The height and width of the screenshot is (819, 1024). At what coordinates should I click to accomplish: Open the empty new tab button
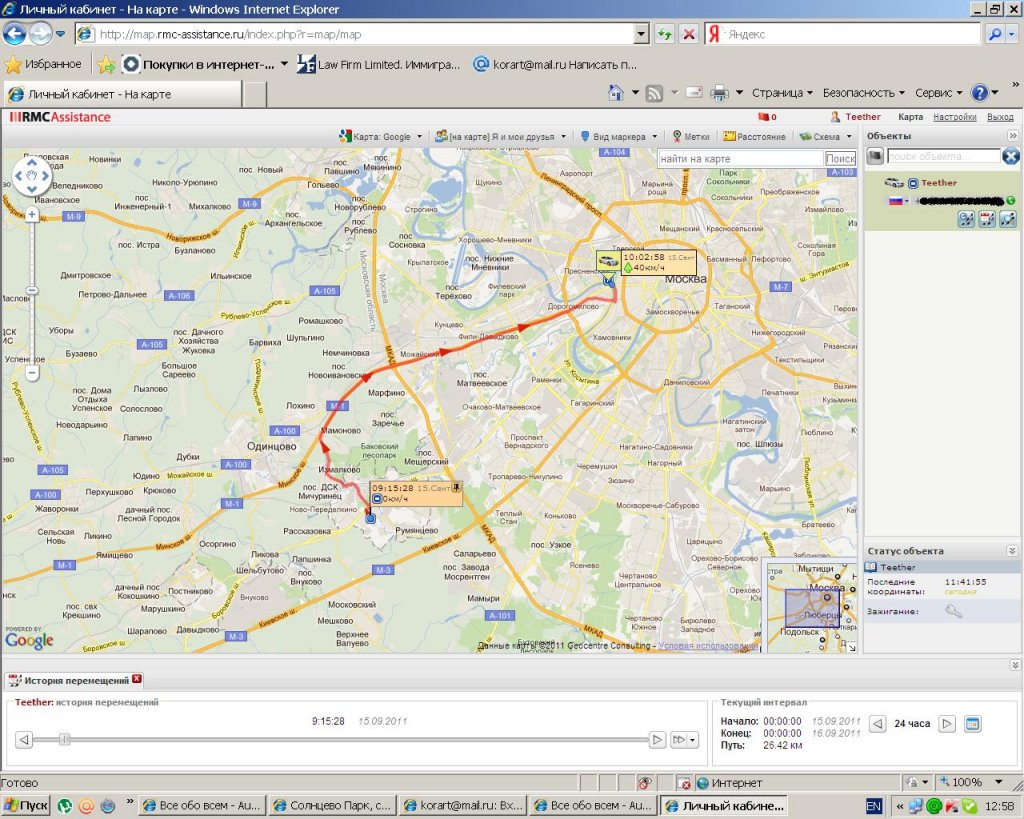(255, 95)
